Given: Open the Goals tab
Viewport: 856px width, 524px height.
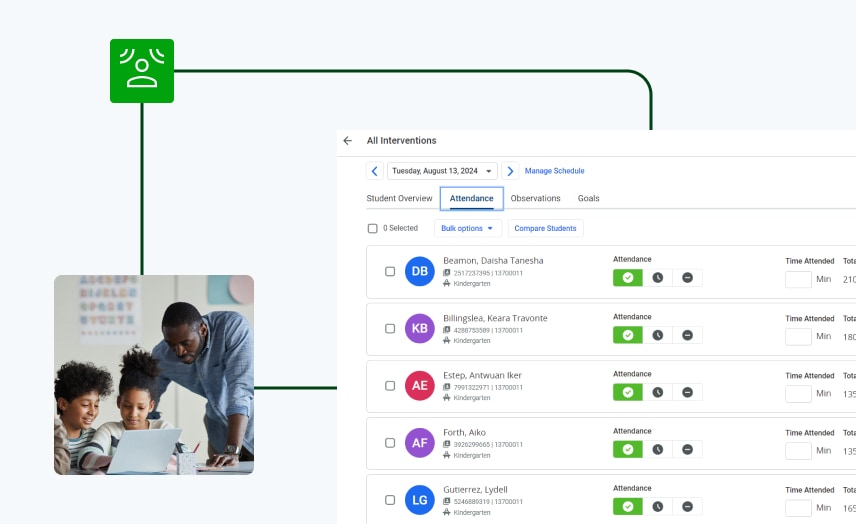Looking at the screenshot, I should coord(588,198).
